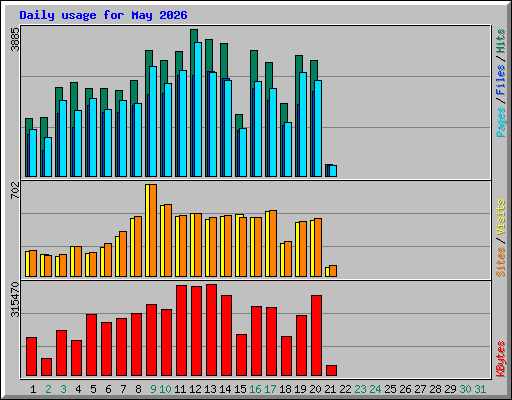Screen dimensions: 512x400
Task: Click day 30 on the date axis
Action: pyautogui.click(x=465, y=389)
